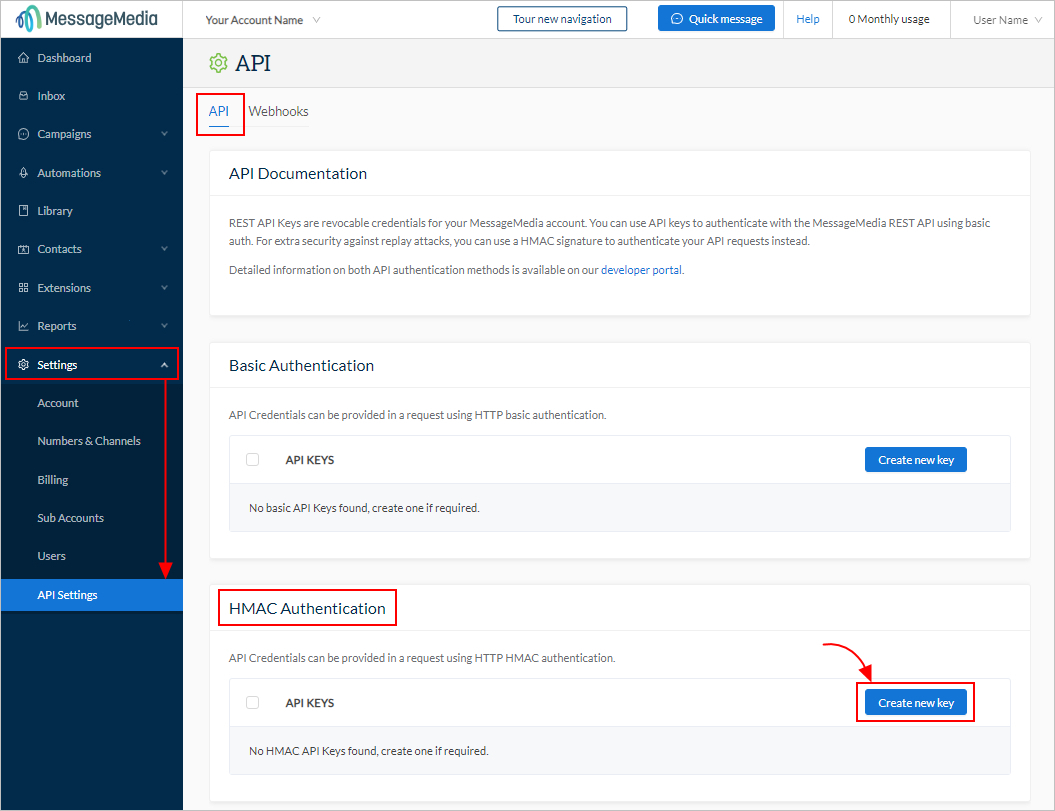This screenshot has width=1055, height=811.
Task: Click the Campaigns speech bubble icon
Action: coord(24,134)
